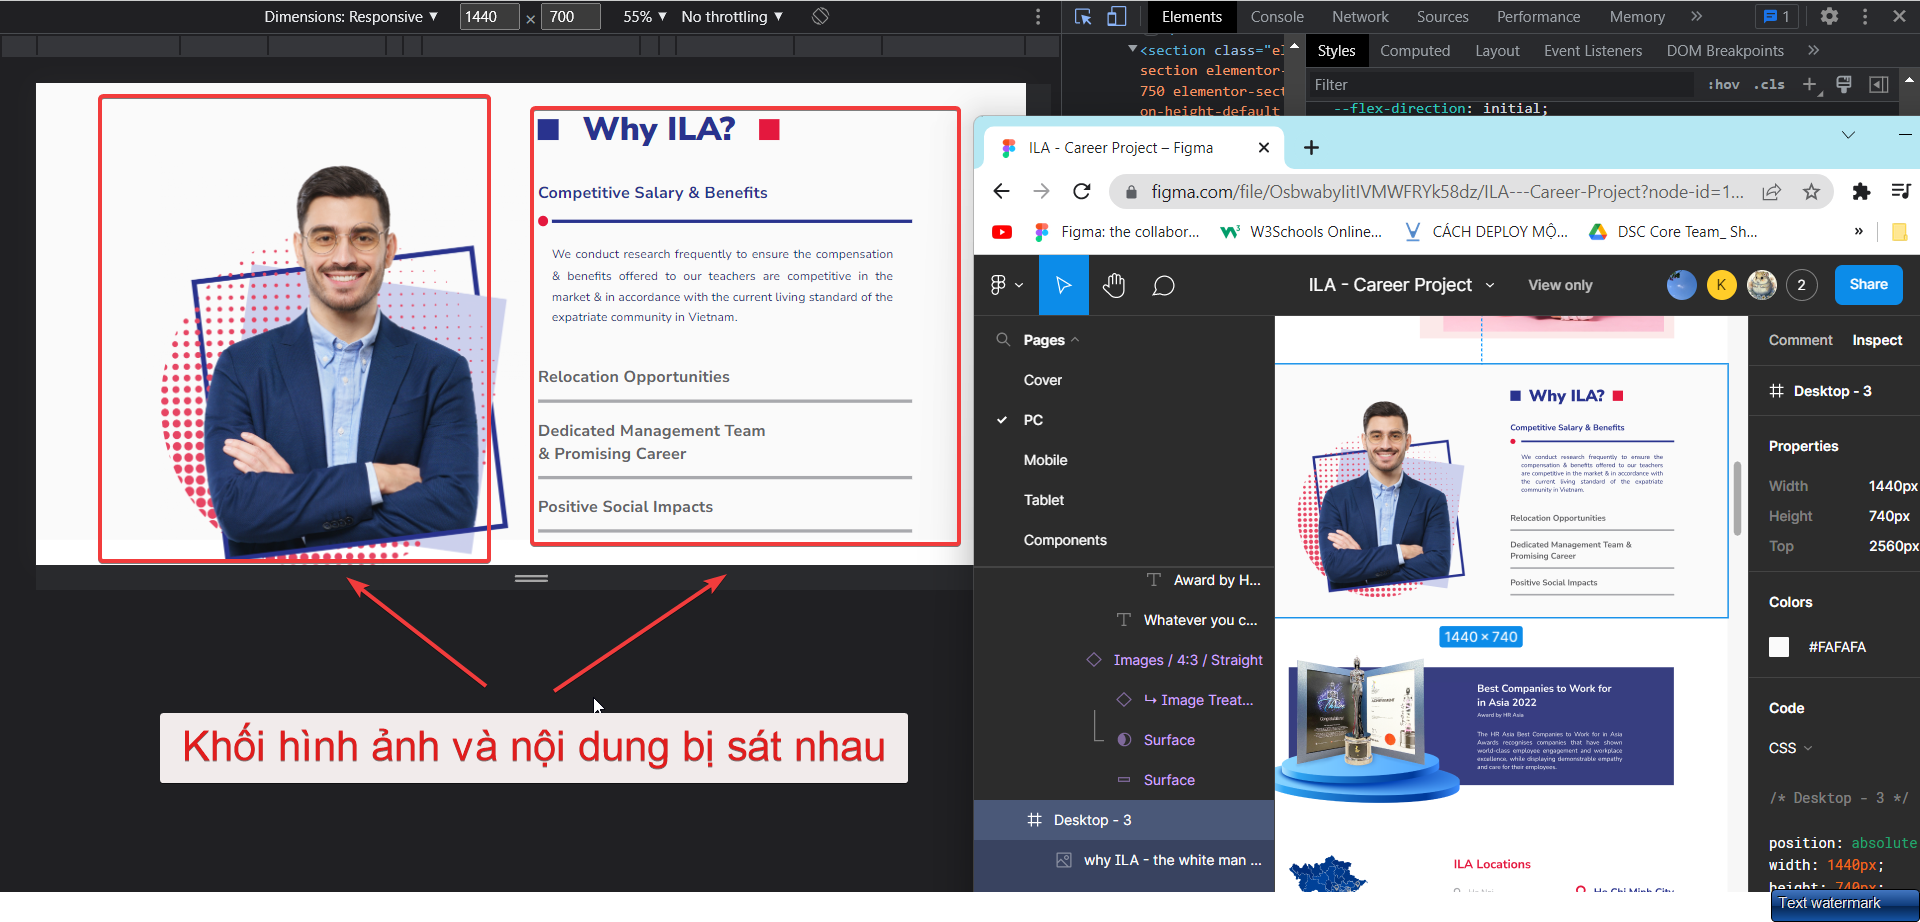Select the Mobile page

(1045, 460)
